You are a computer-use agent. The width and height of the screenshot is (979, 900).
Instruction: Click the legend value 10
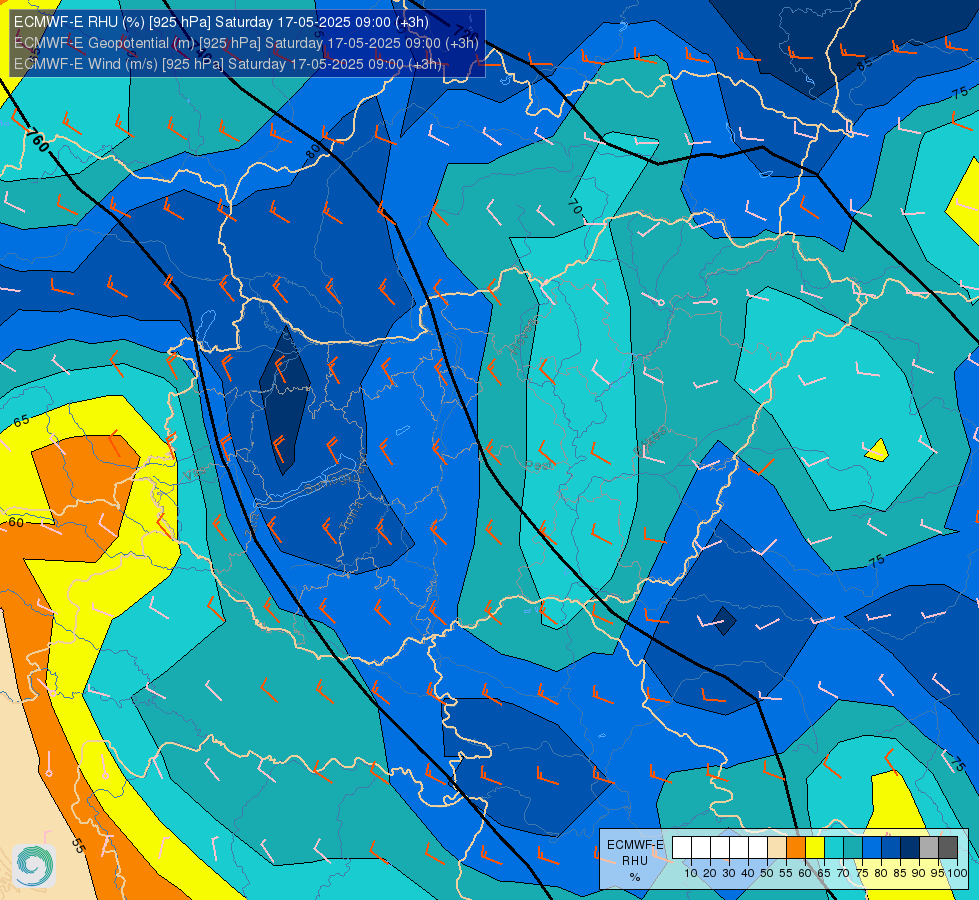pos(691,873)
